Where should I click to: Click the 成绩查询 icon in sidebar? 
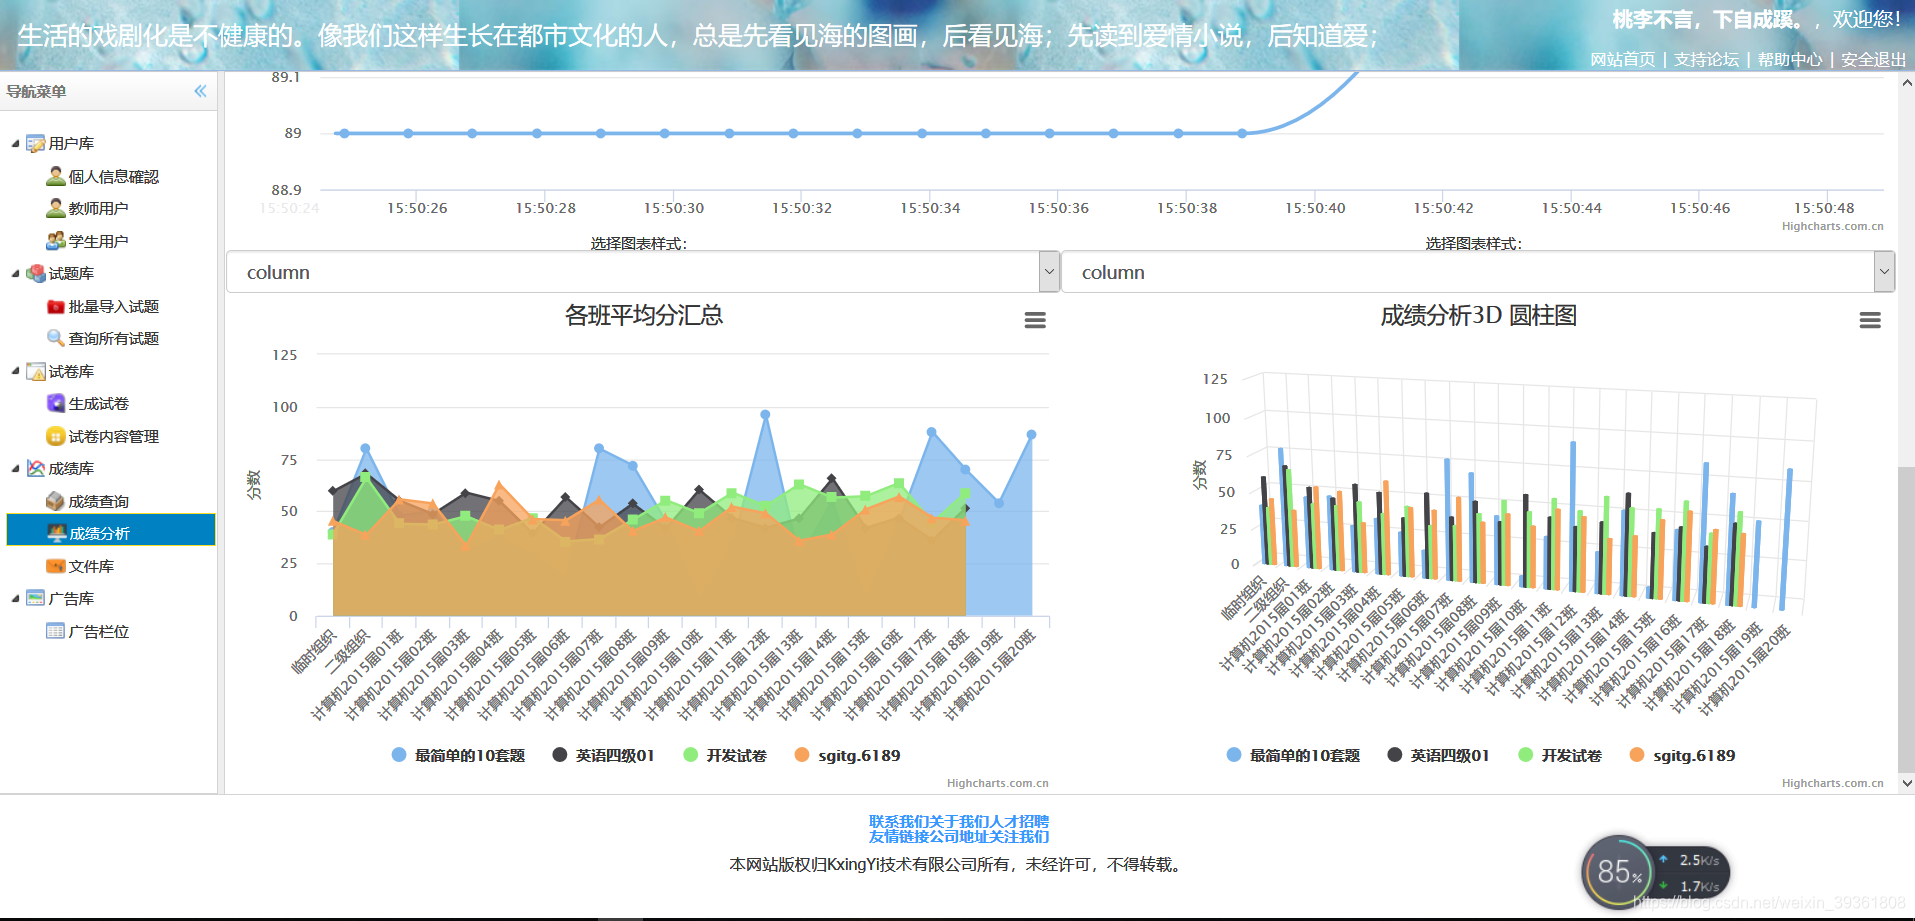tap(56, 500)
